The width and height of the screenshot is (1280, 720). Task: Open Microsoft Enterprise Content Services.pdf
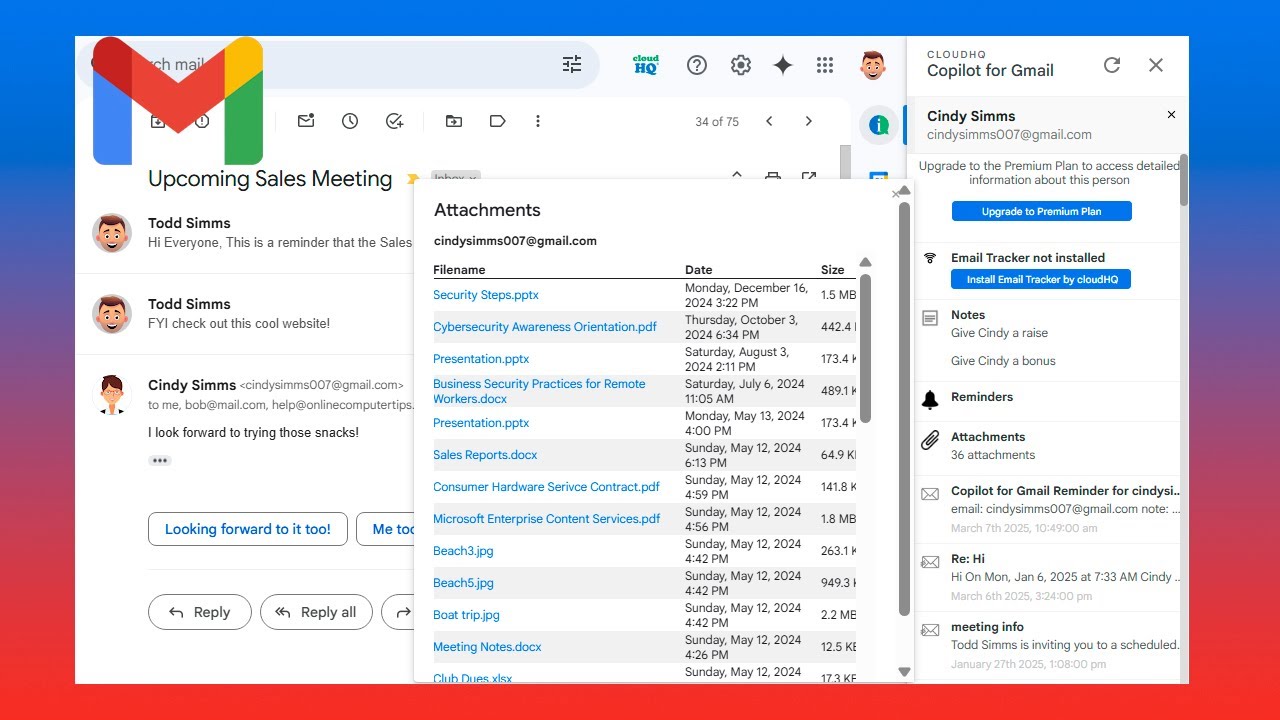547,519
